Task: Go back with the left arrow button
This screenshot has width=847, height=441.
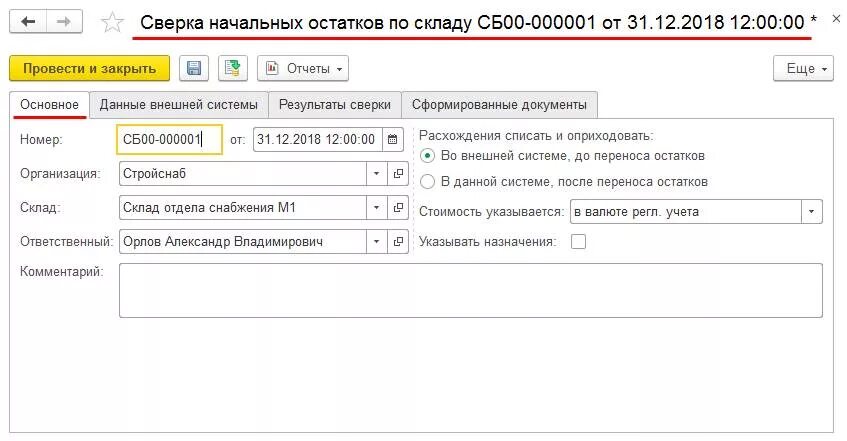Action: coord(28,22)
